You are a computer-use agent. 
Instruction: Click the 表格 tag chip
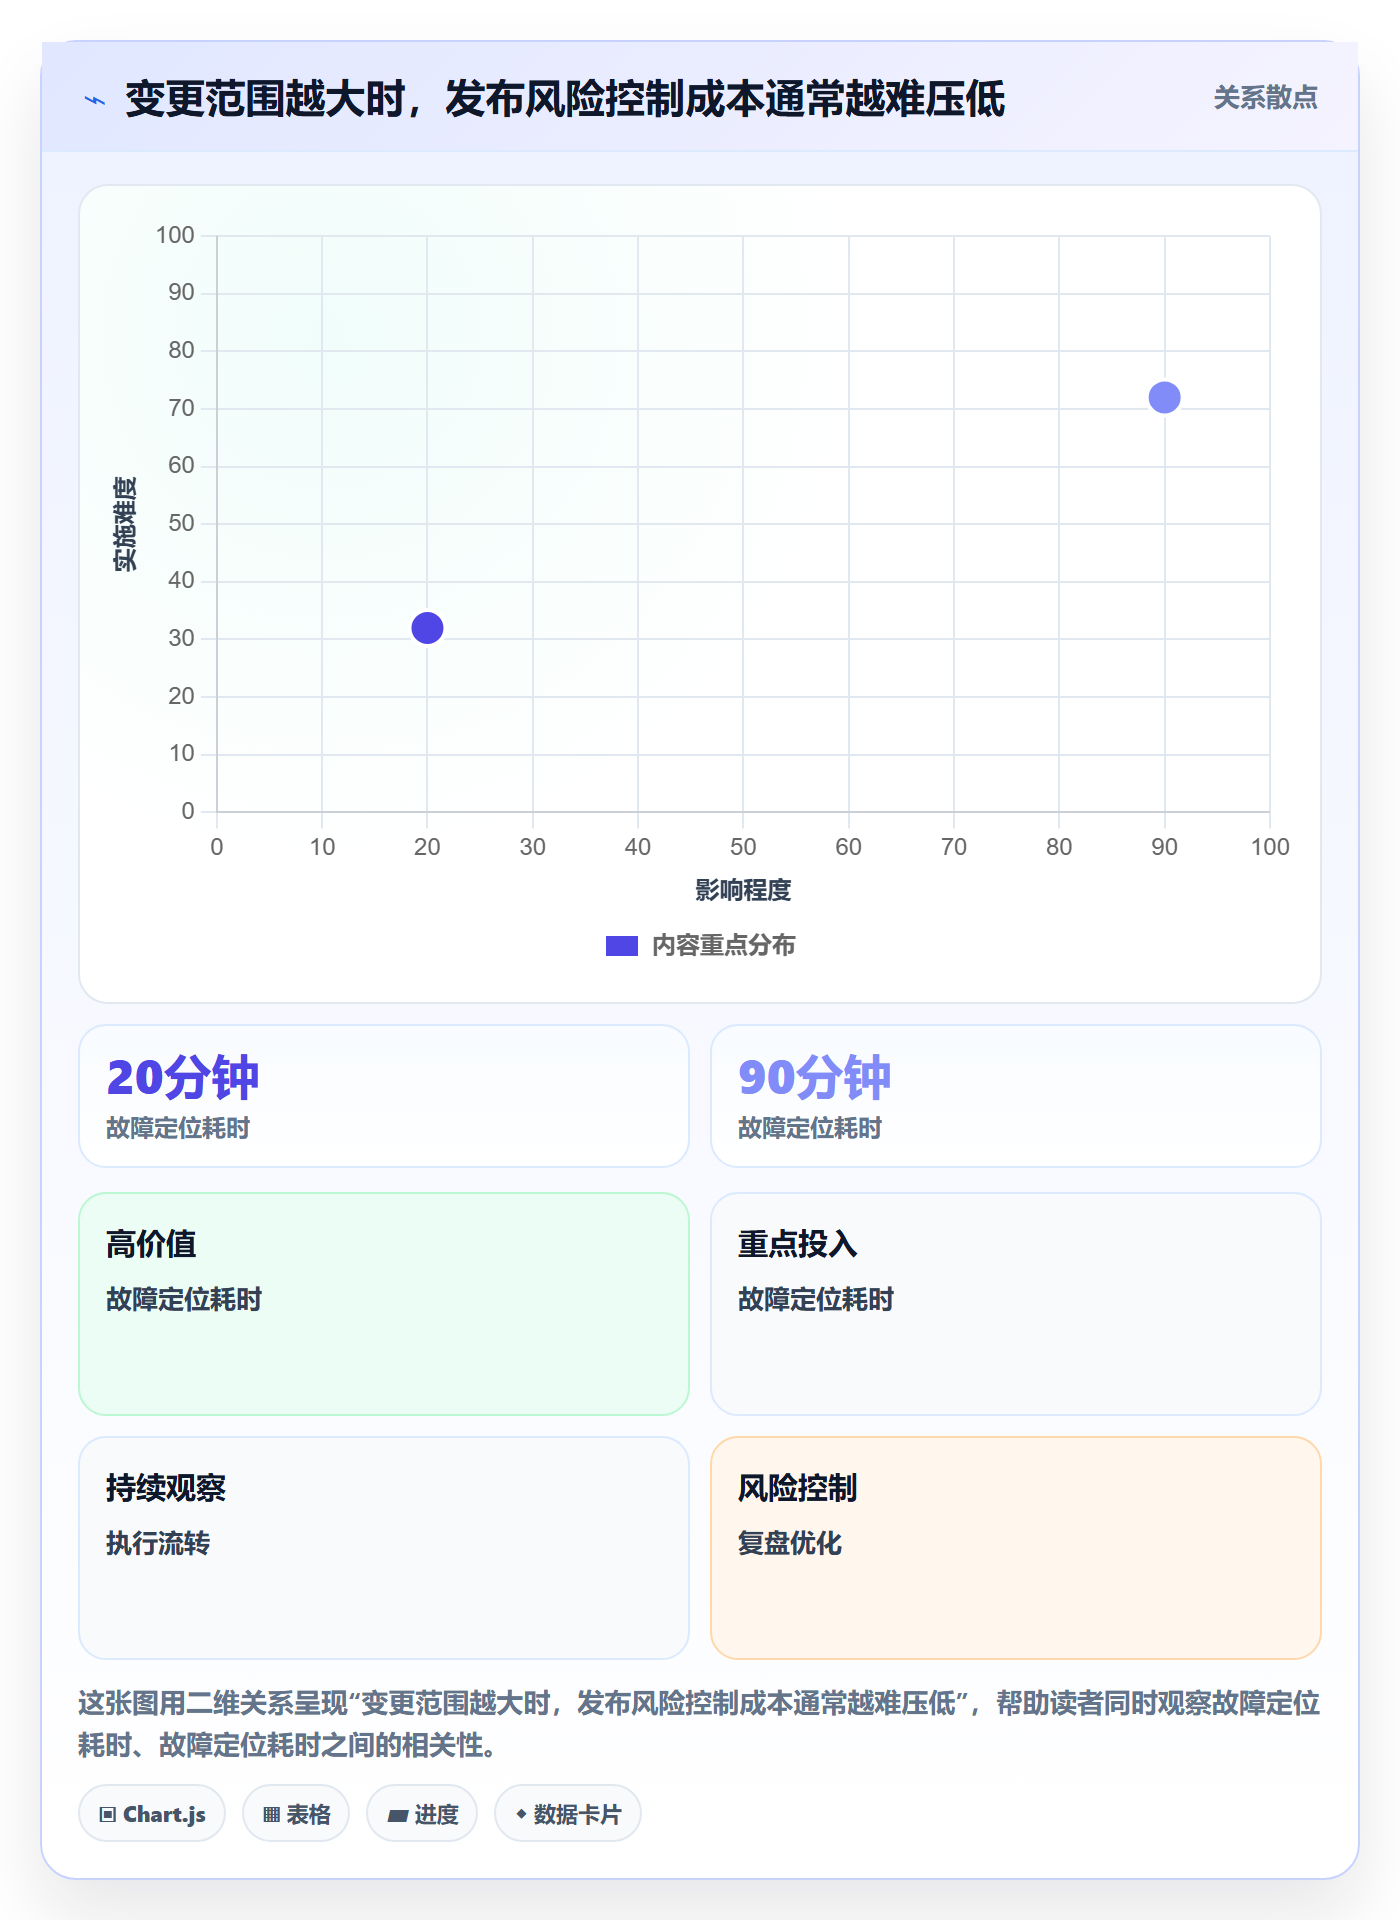pyautogui.click(x=296, y=1813)
